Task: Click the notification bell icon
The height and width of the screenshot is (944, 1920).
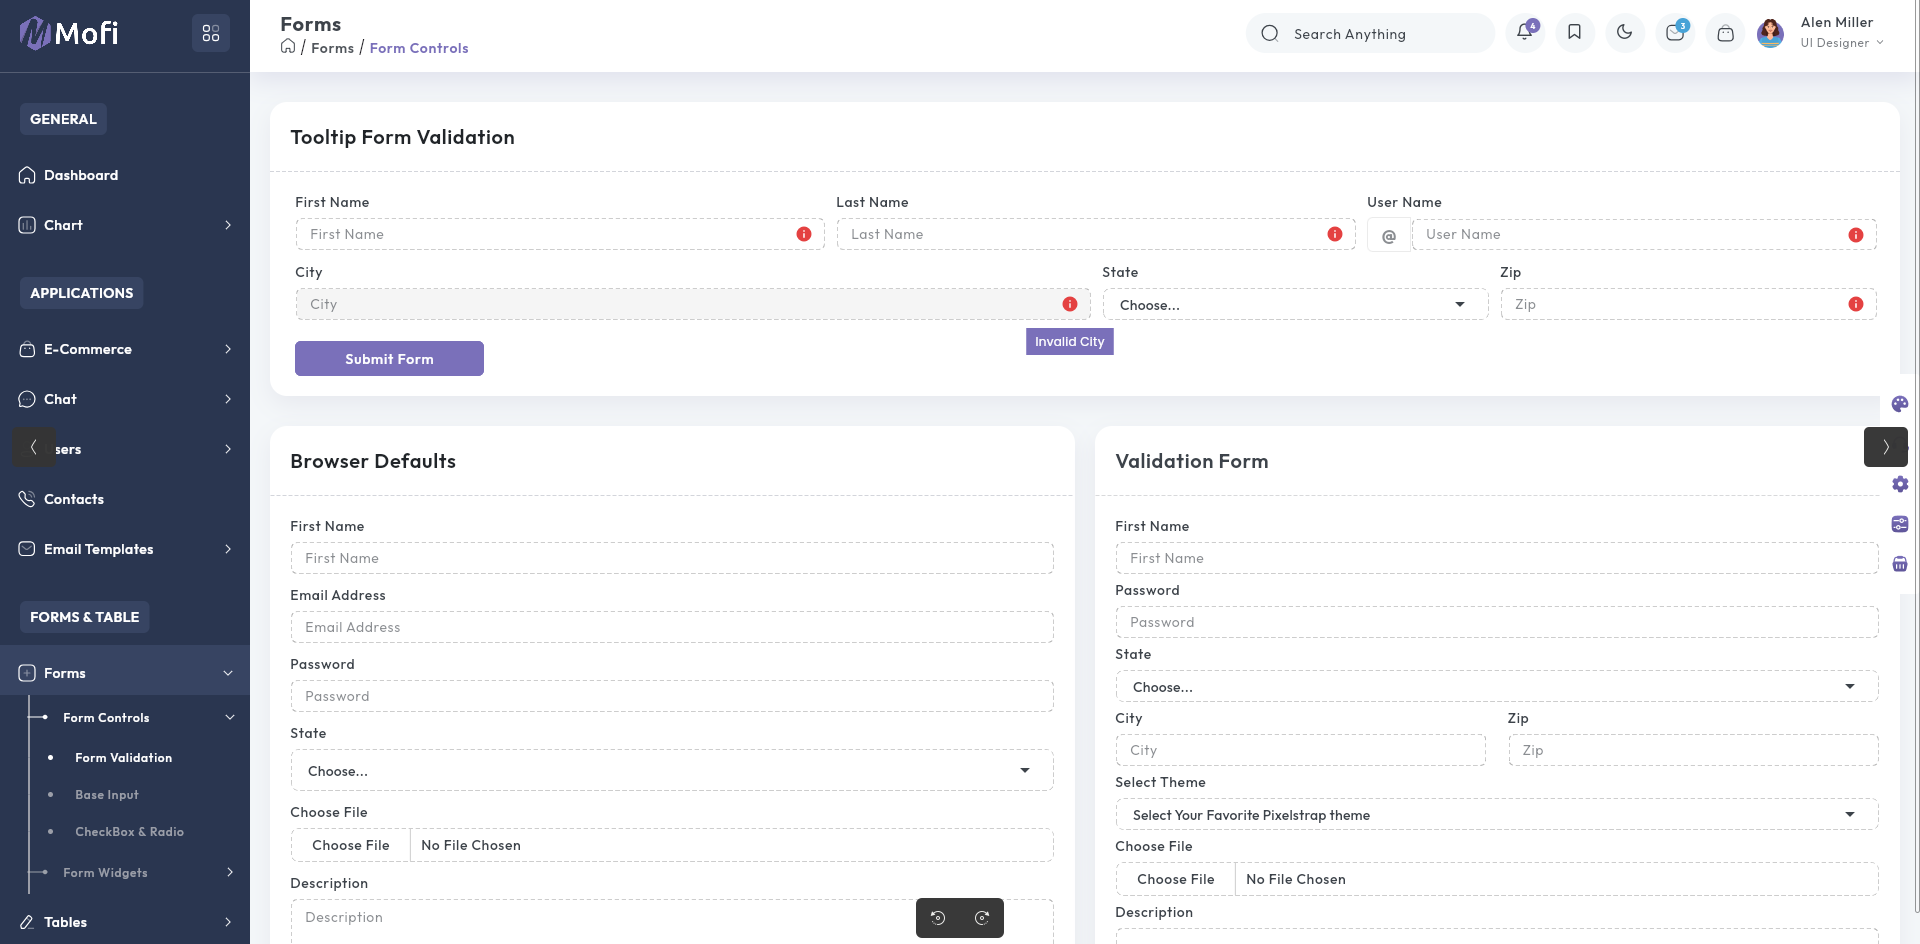Action: 1524,33
